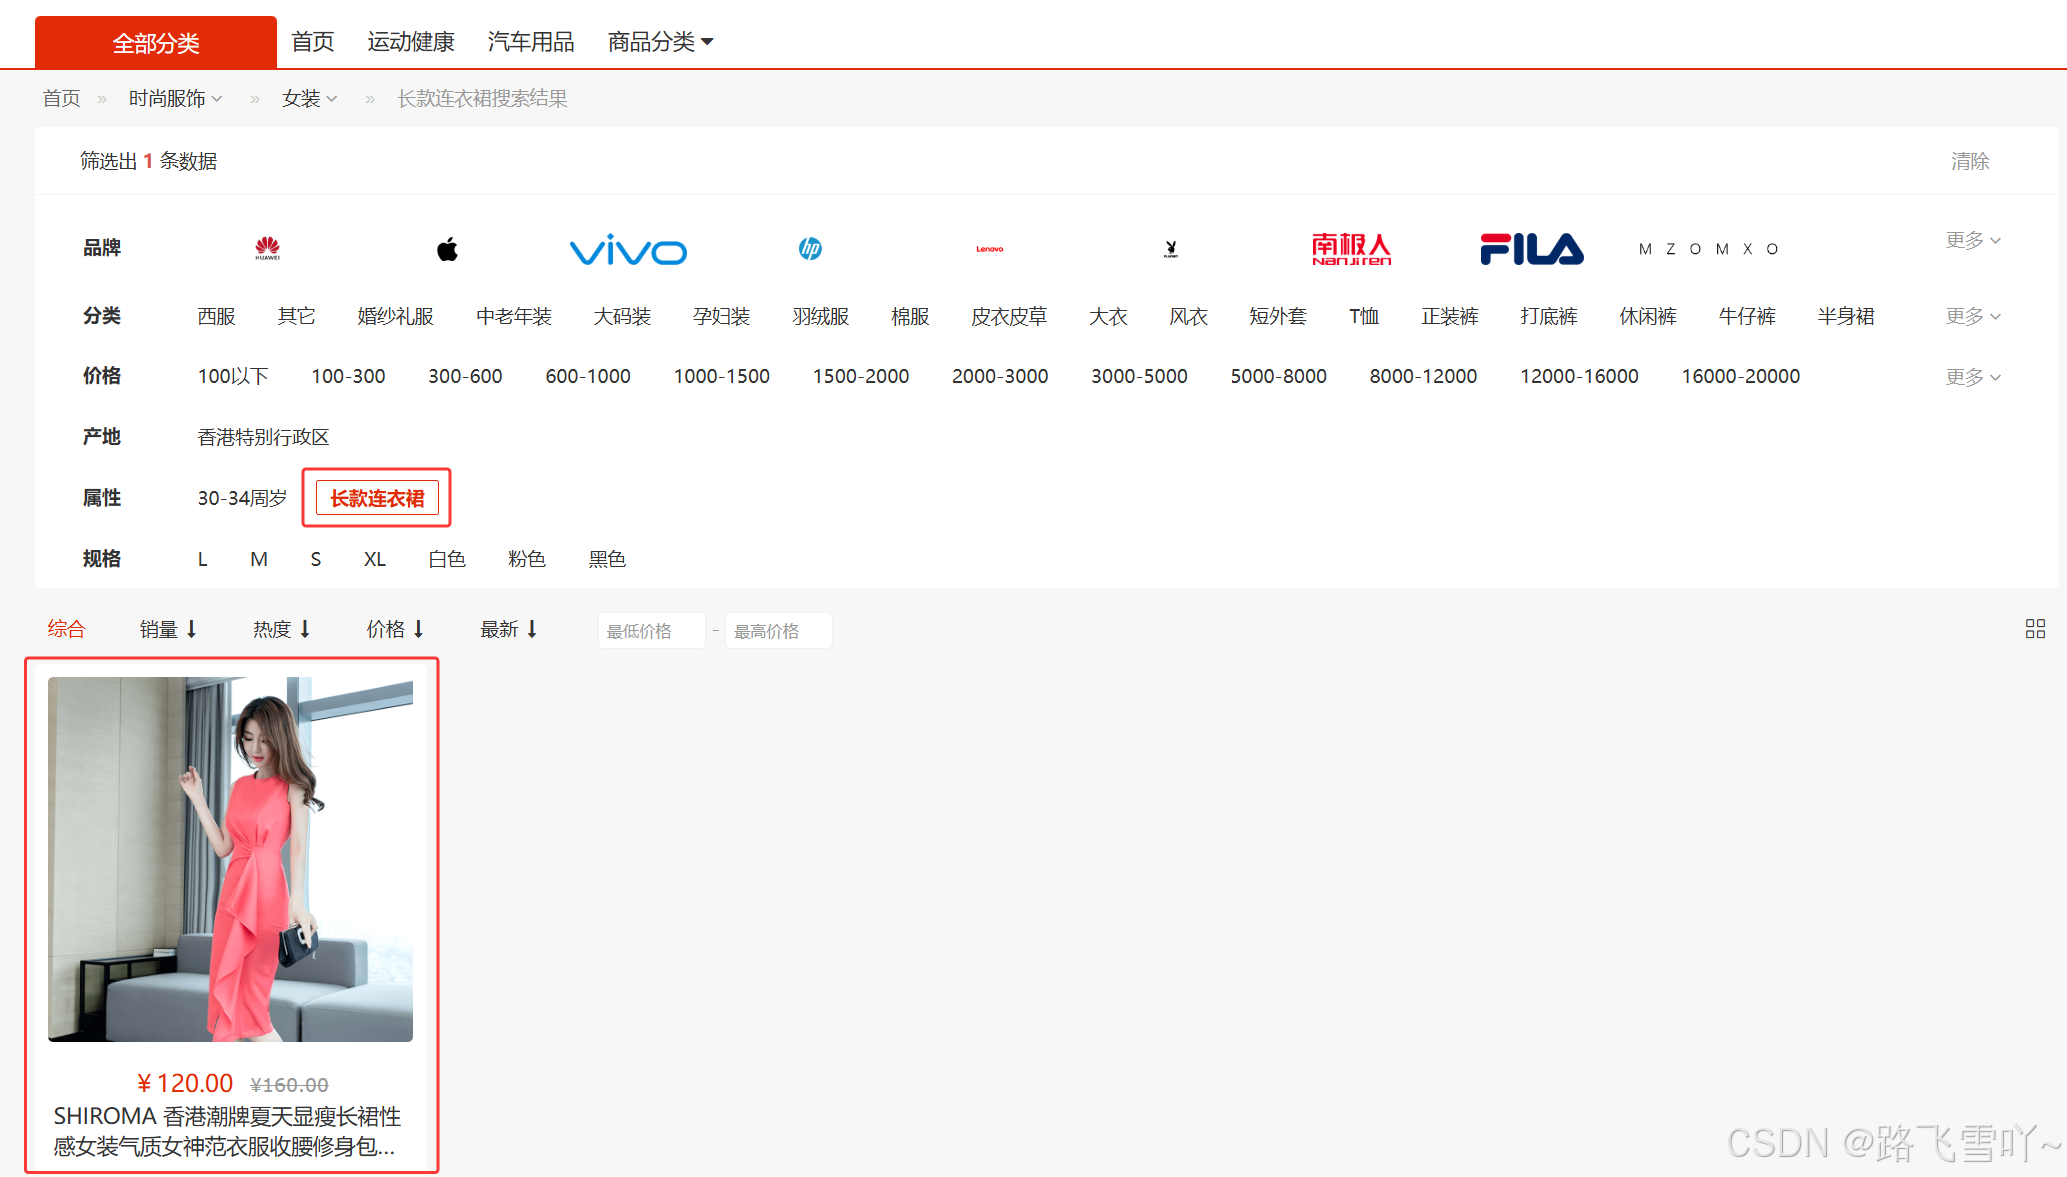Deselect the 长款连衣裙 attribute filter
Image resolution: width=2067 pixels, height=1177 pixels.
(x=377, y=498)
